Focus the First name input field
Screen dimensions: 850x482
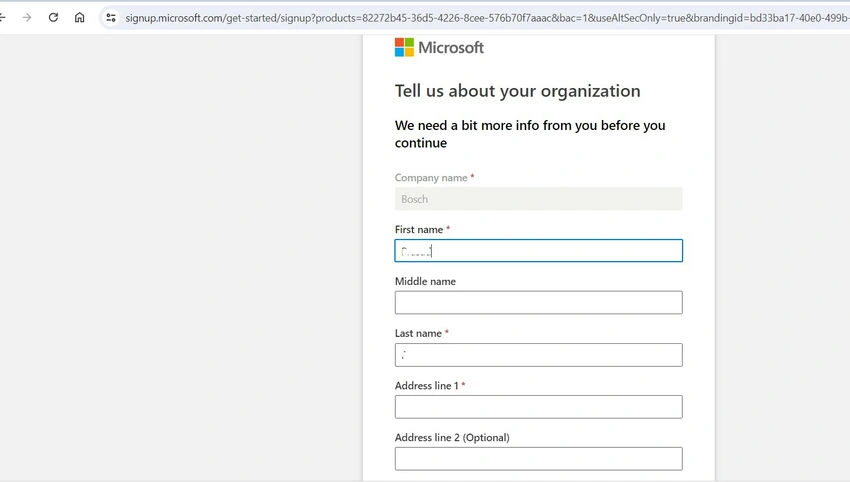pyautogui.click(x=538, y=250)
